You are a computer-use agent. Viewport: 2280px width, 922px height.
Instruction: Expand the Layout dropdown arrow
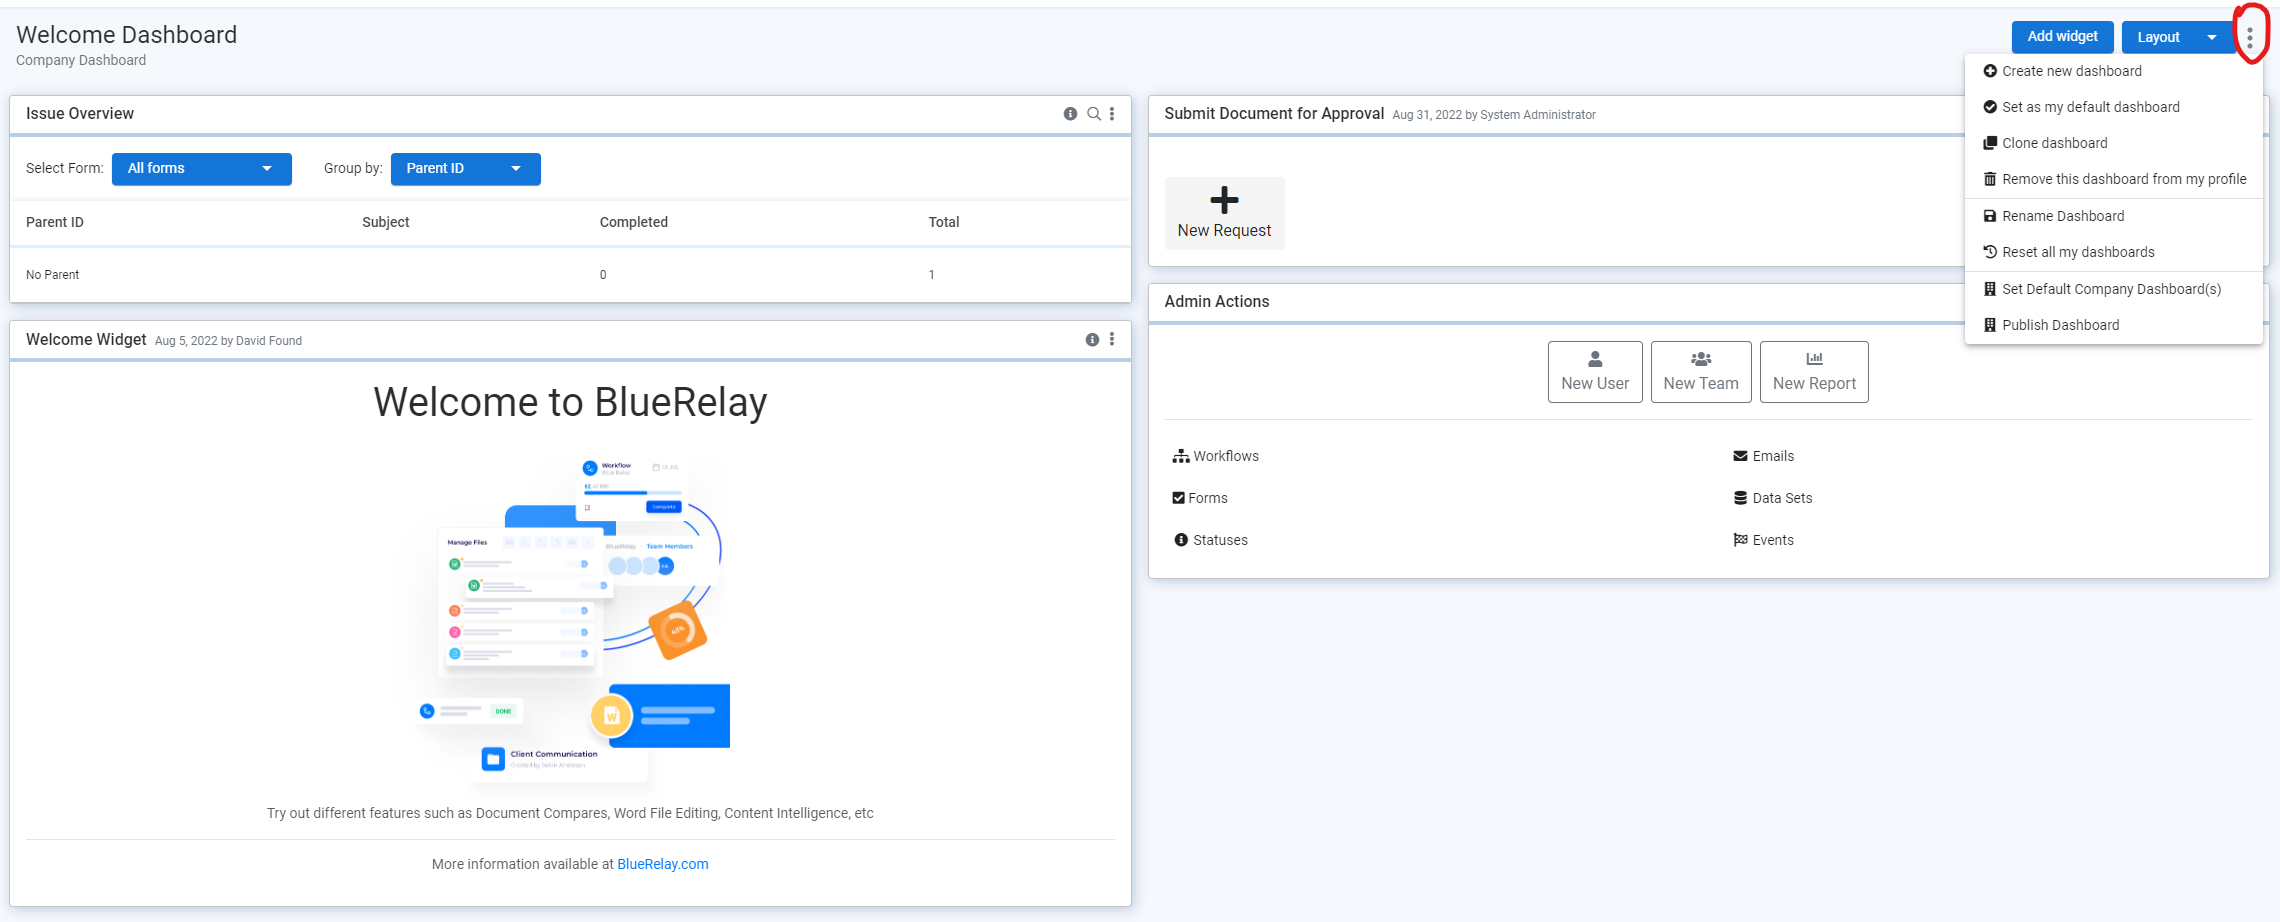click(2212, 37)
